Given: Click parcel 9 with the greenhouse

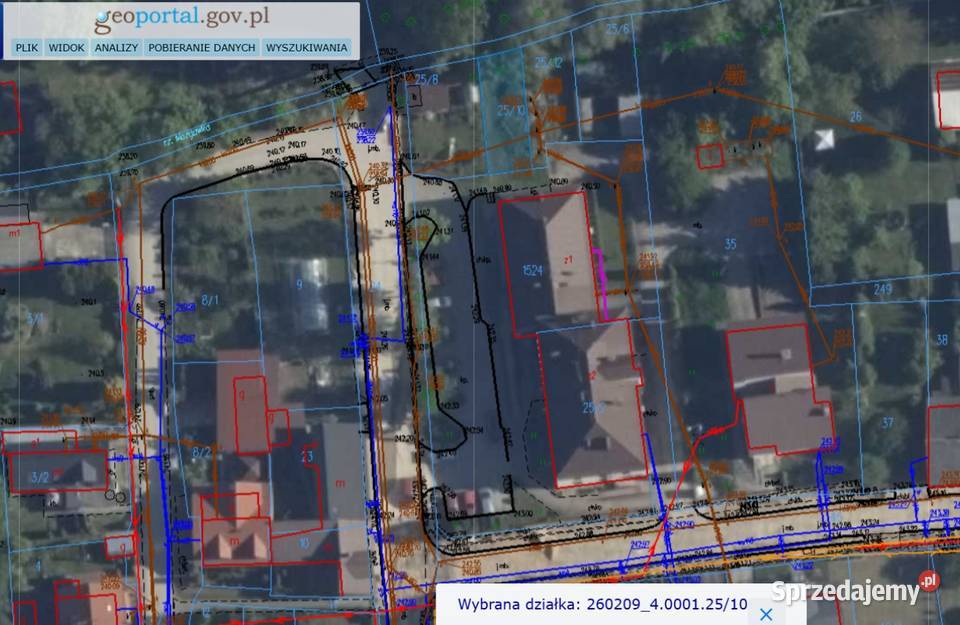Looking at the screenshot, I should coord(300,285).
